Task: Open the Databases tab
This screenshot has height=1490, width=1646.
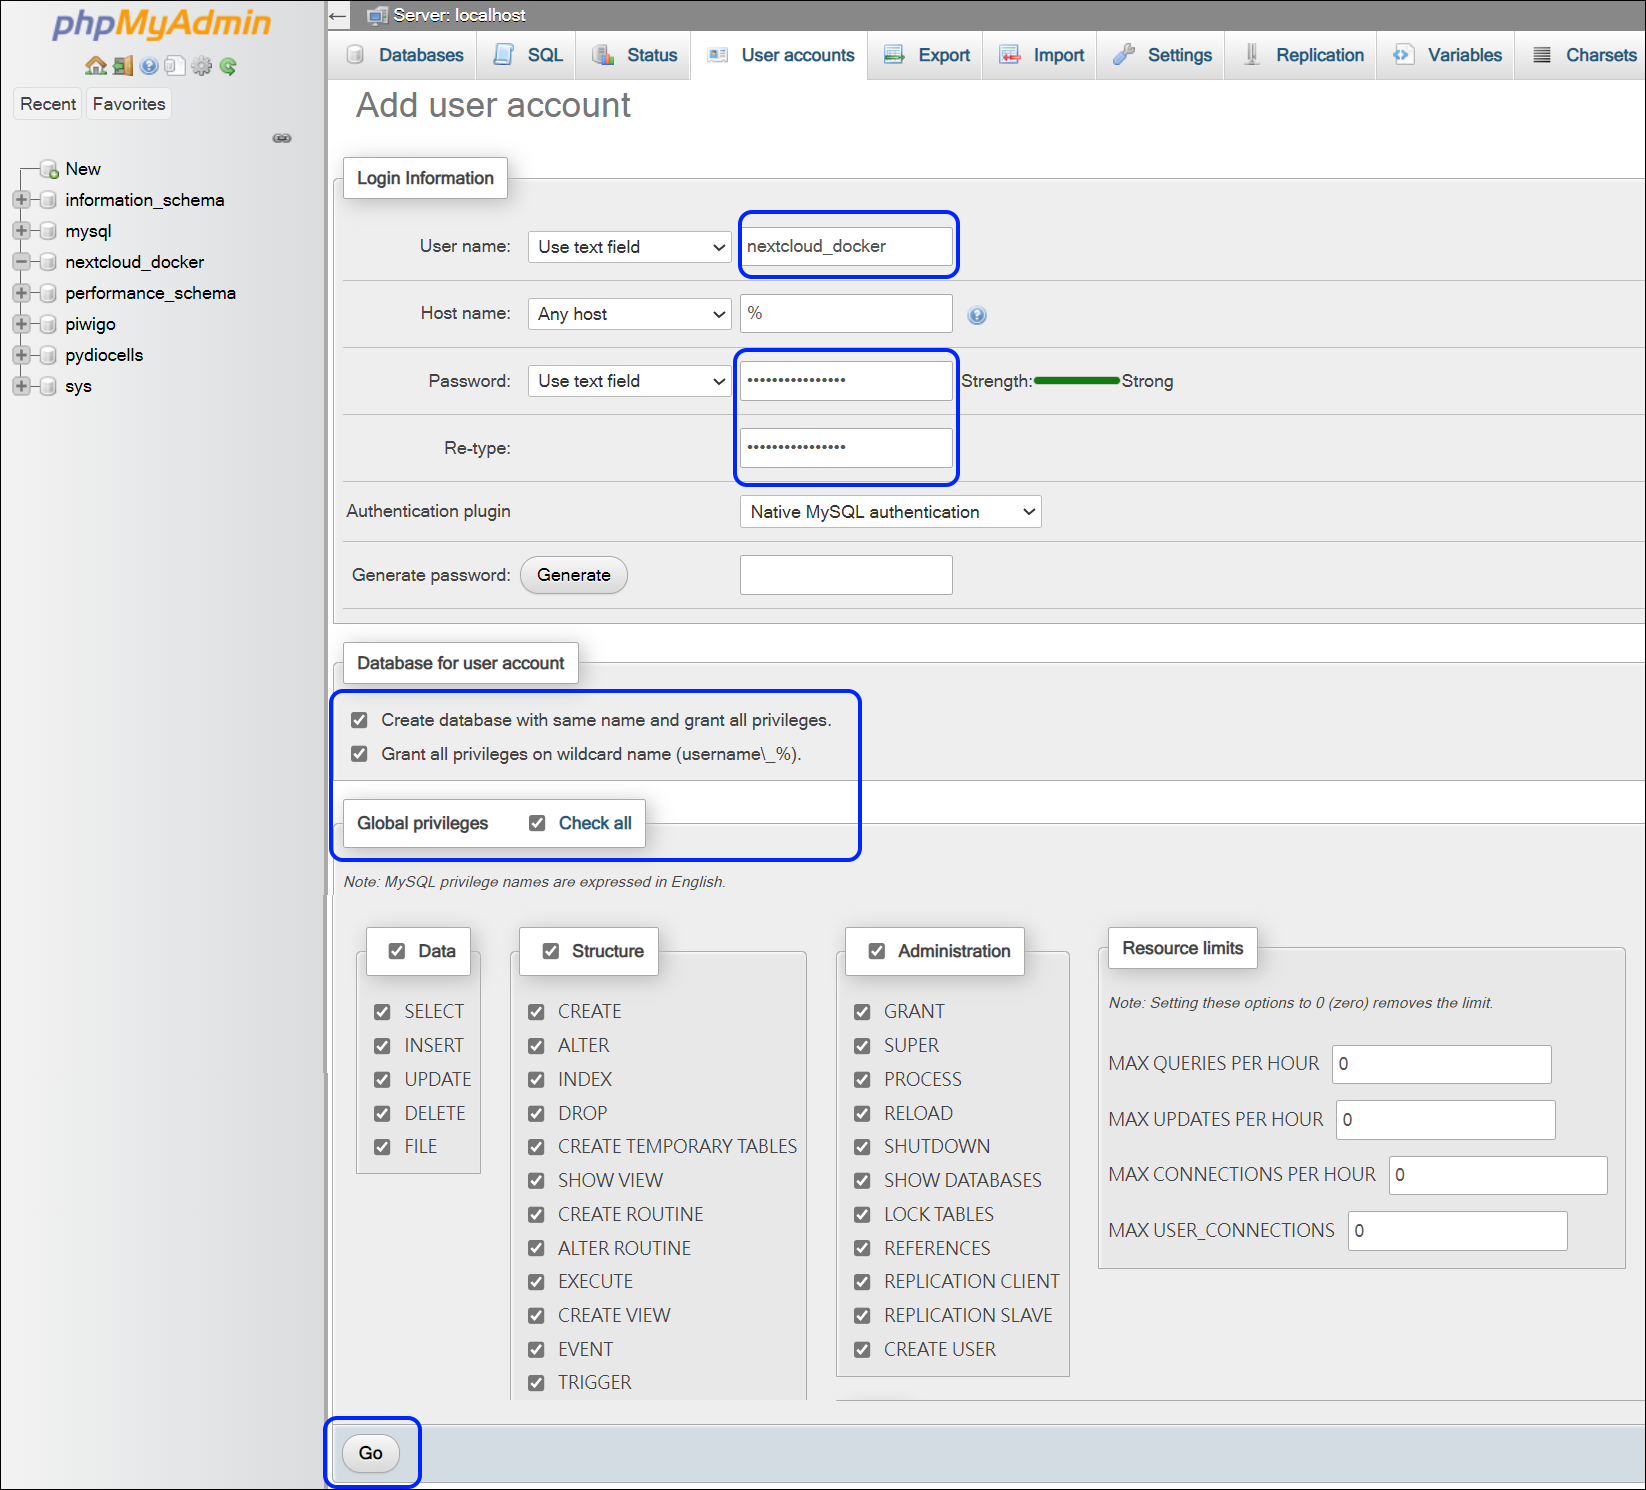Action: [404, 55]
